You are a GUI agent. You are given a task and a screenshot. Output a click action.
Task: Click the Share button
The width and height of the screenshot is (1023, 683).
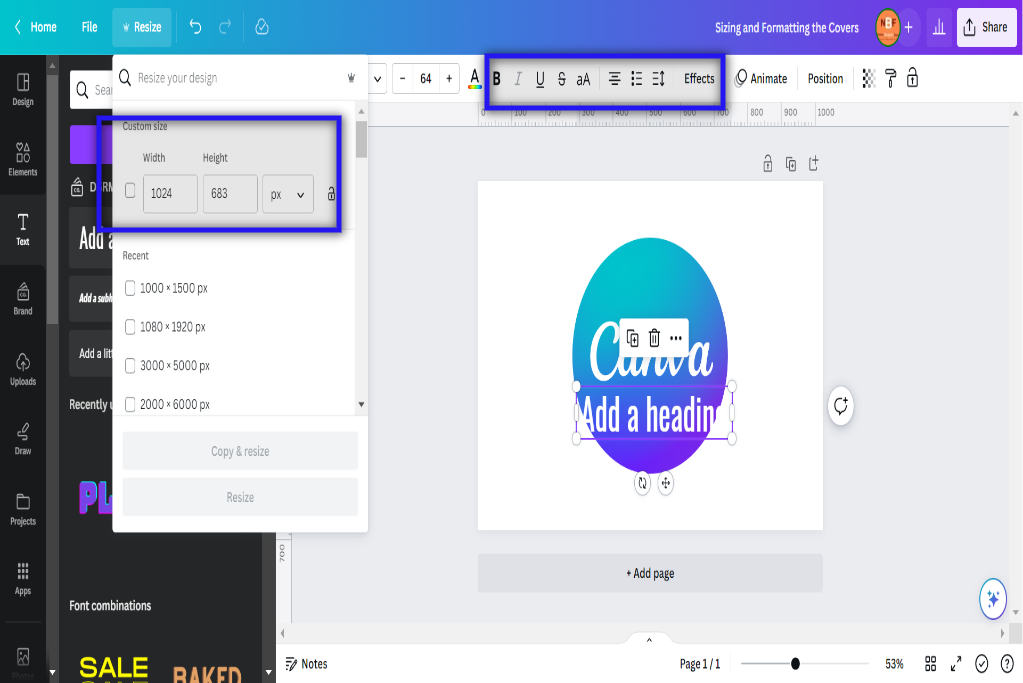point(986,27)
